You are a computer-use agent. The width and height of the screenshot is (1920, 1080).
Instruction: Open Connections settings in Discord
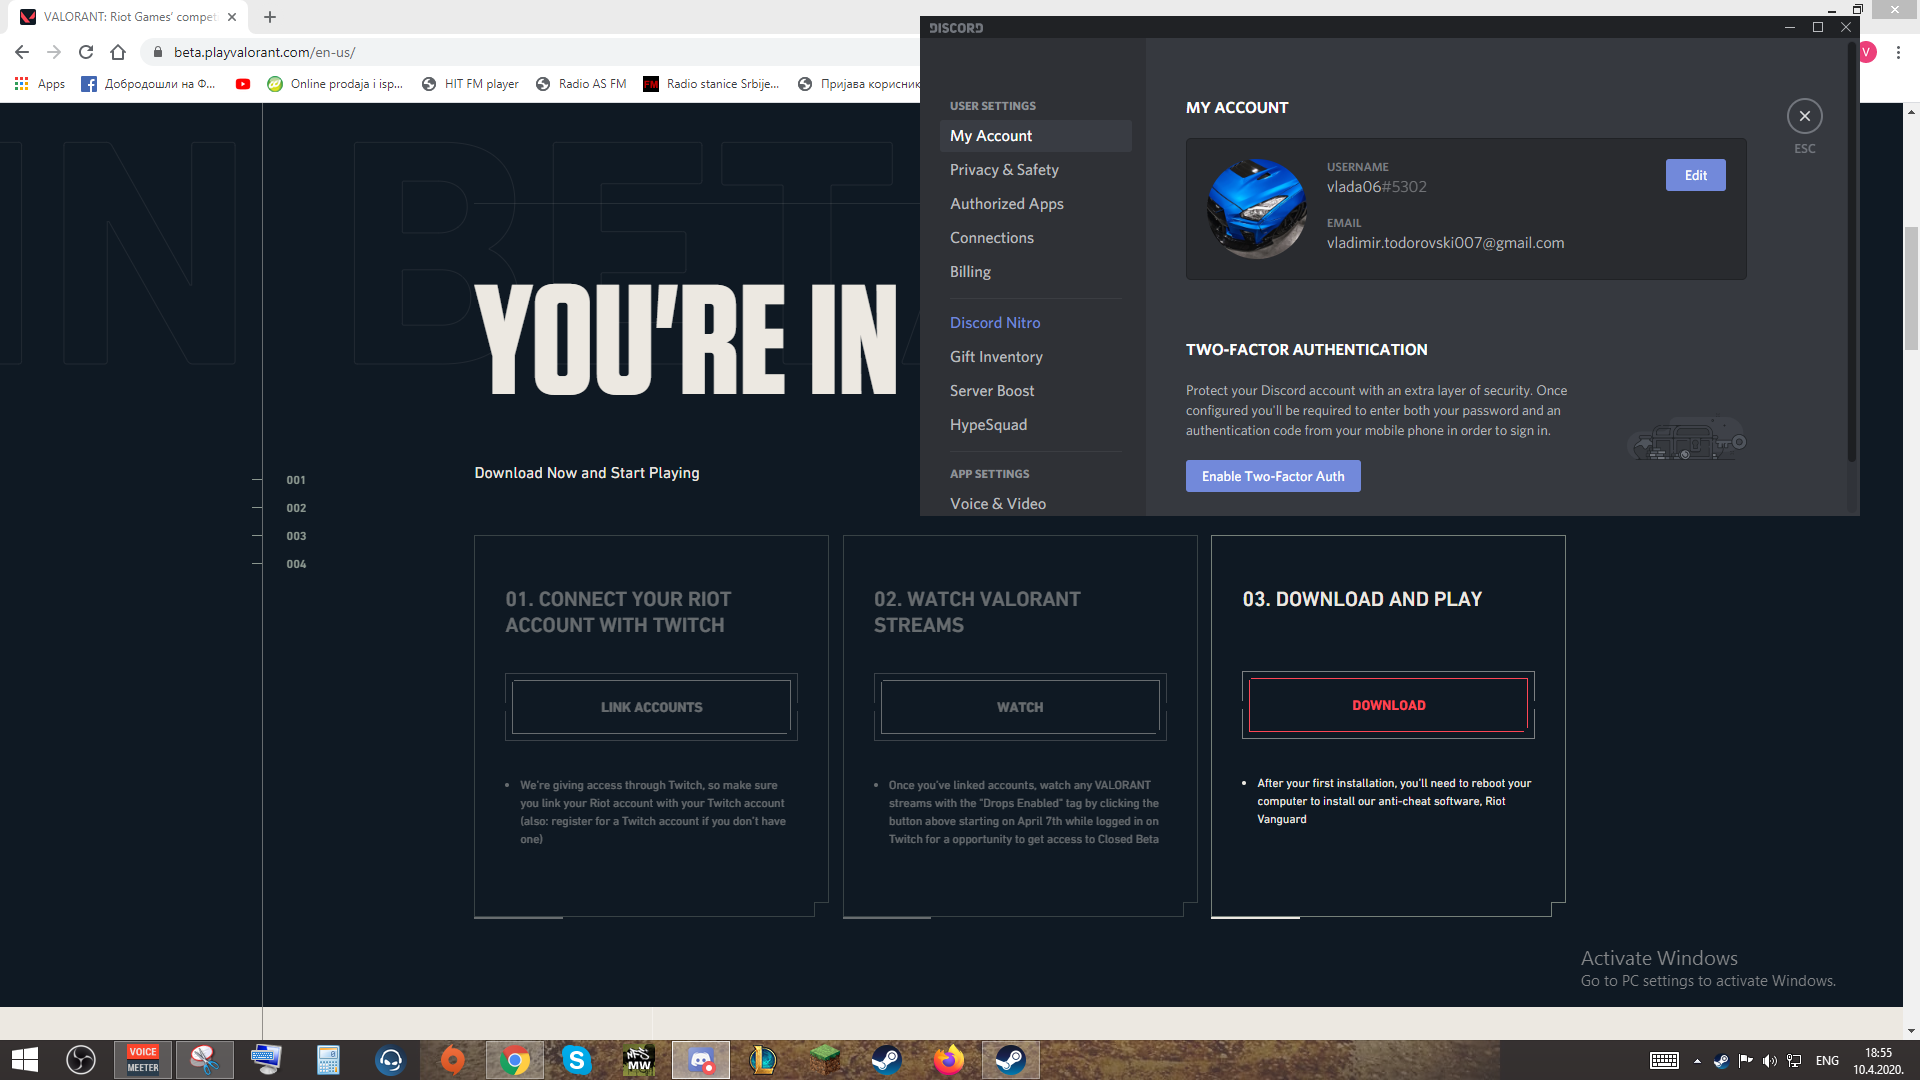[x=1036, y=238]
